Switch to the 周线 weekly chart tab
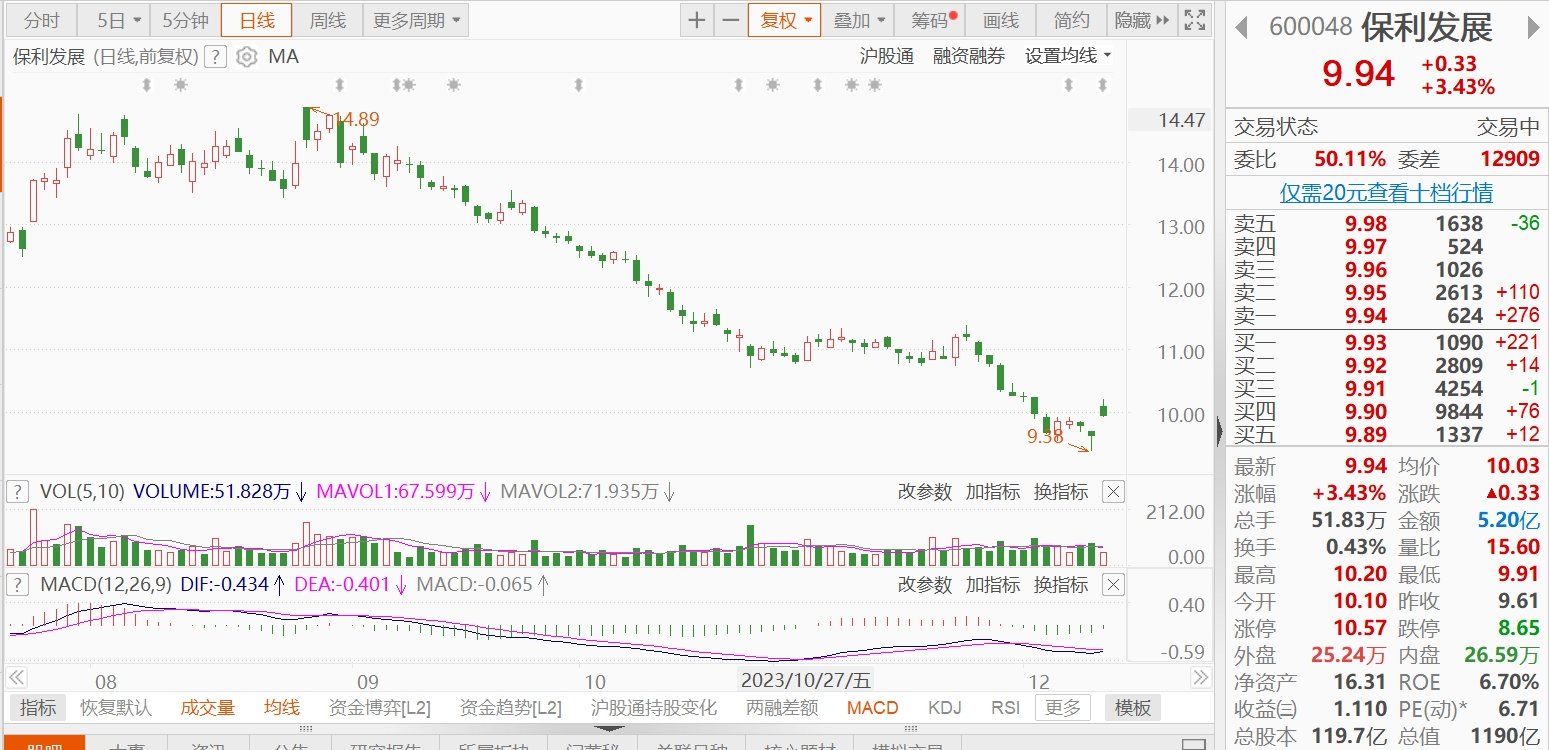The width and height of the screenshot is (1549, 750). (327, 20)
